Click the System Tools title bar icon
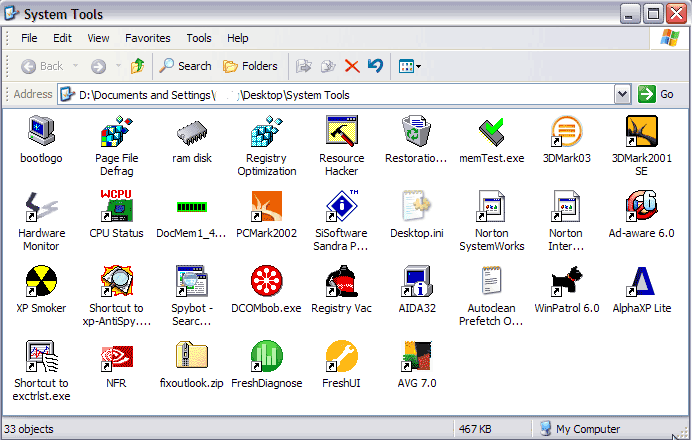The width and height of the screenshot is (692, 440). point(11,13)
